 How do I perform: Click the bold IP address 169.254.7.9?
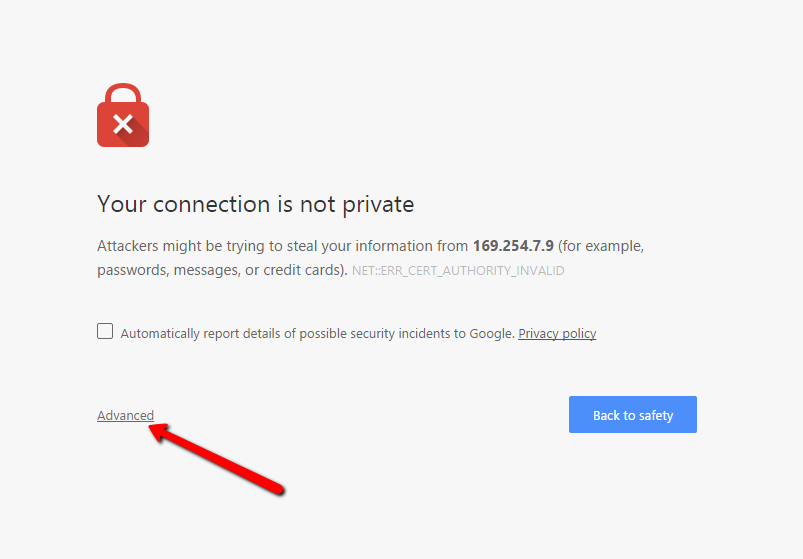pyautogui.click(x=513, y=246)
